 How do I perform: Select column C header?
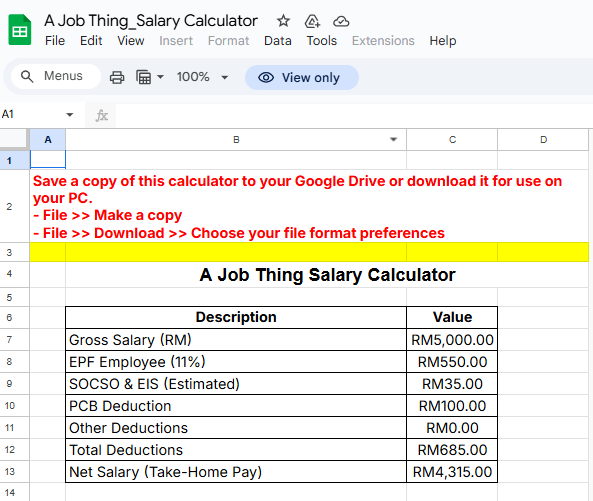[x=452, y=140]
